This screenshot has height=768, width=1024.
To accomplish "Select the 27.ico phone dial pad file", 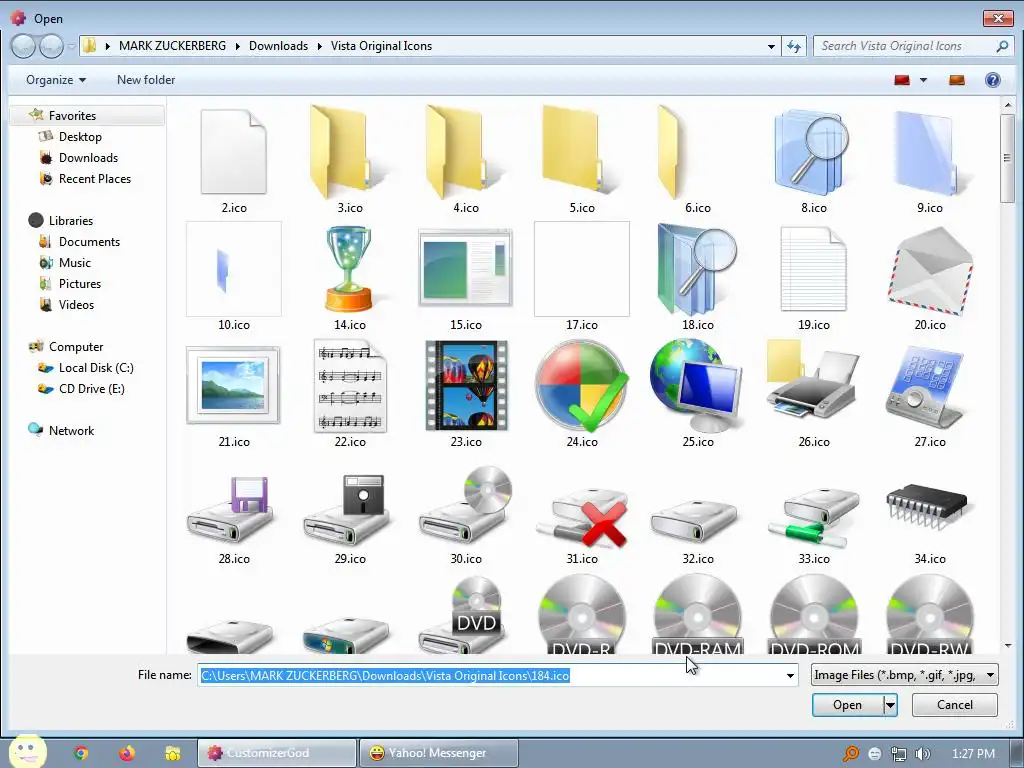I will point(929,394).
